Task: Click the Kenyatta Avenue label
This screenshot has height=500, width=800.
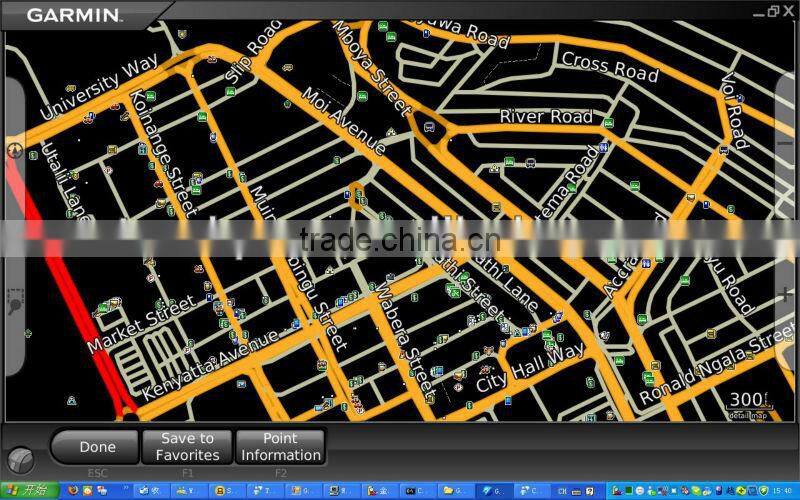Action: (x=210, y=364)
